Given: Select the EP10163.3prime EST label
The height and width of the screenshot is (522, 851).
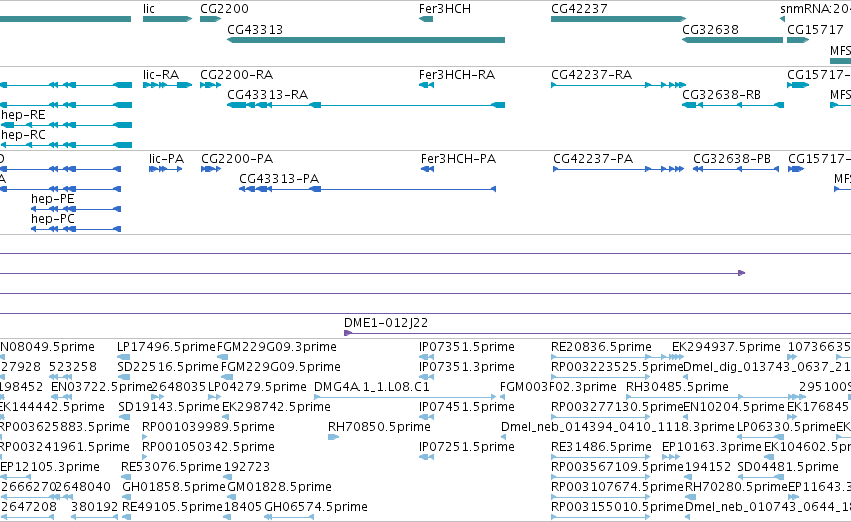Looking at the screenshot, I should click(712, 447).
